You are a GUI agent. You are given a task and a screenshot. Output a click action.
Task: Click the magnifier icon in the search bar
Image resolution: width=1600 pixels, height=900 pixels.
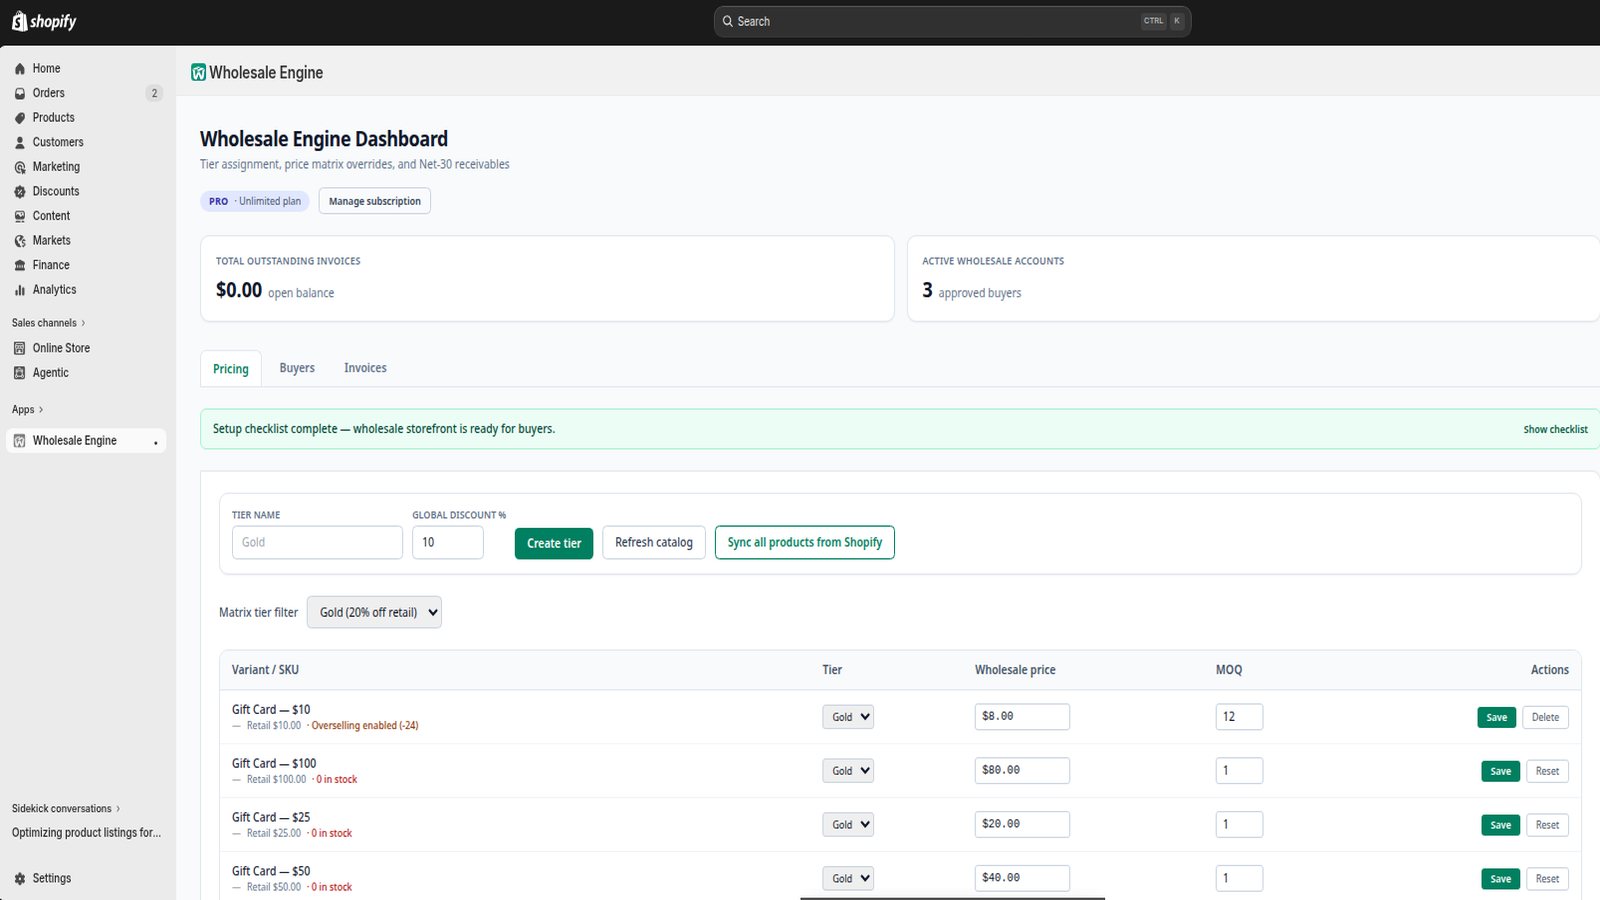tap(728, 21)
